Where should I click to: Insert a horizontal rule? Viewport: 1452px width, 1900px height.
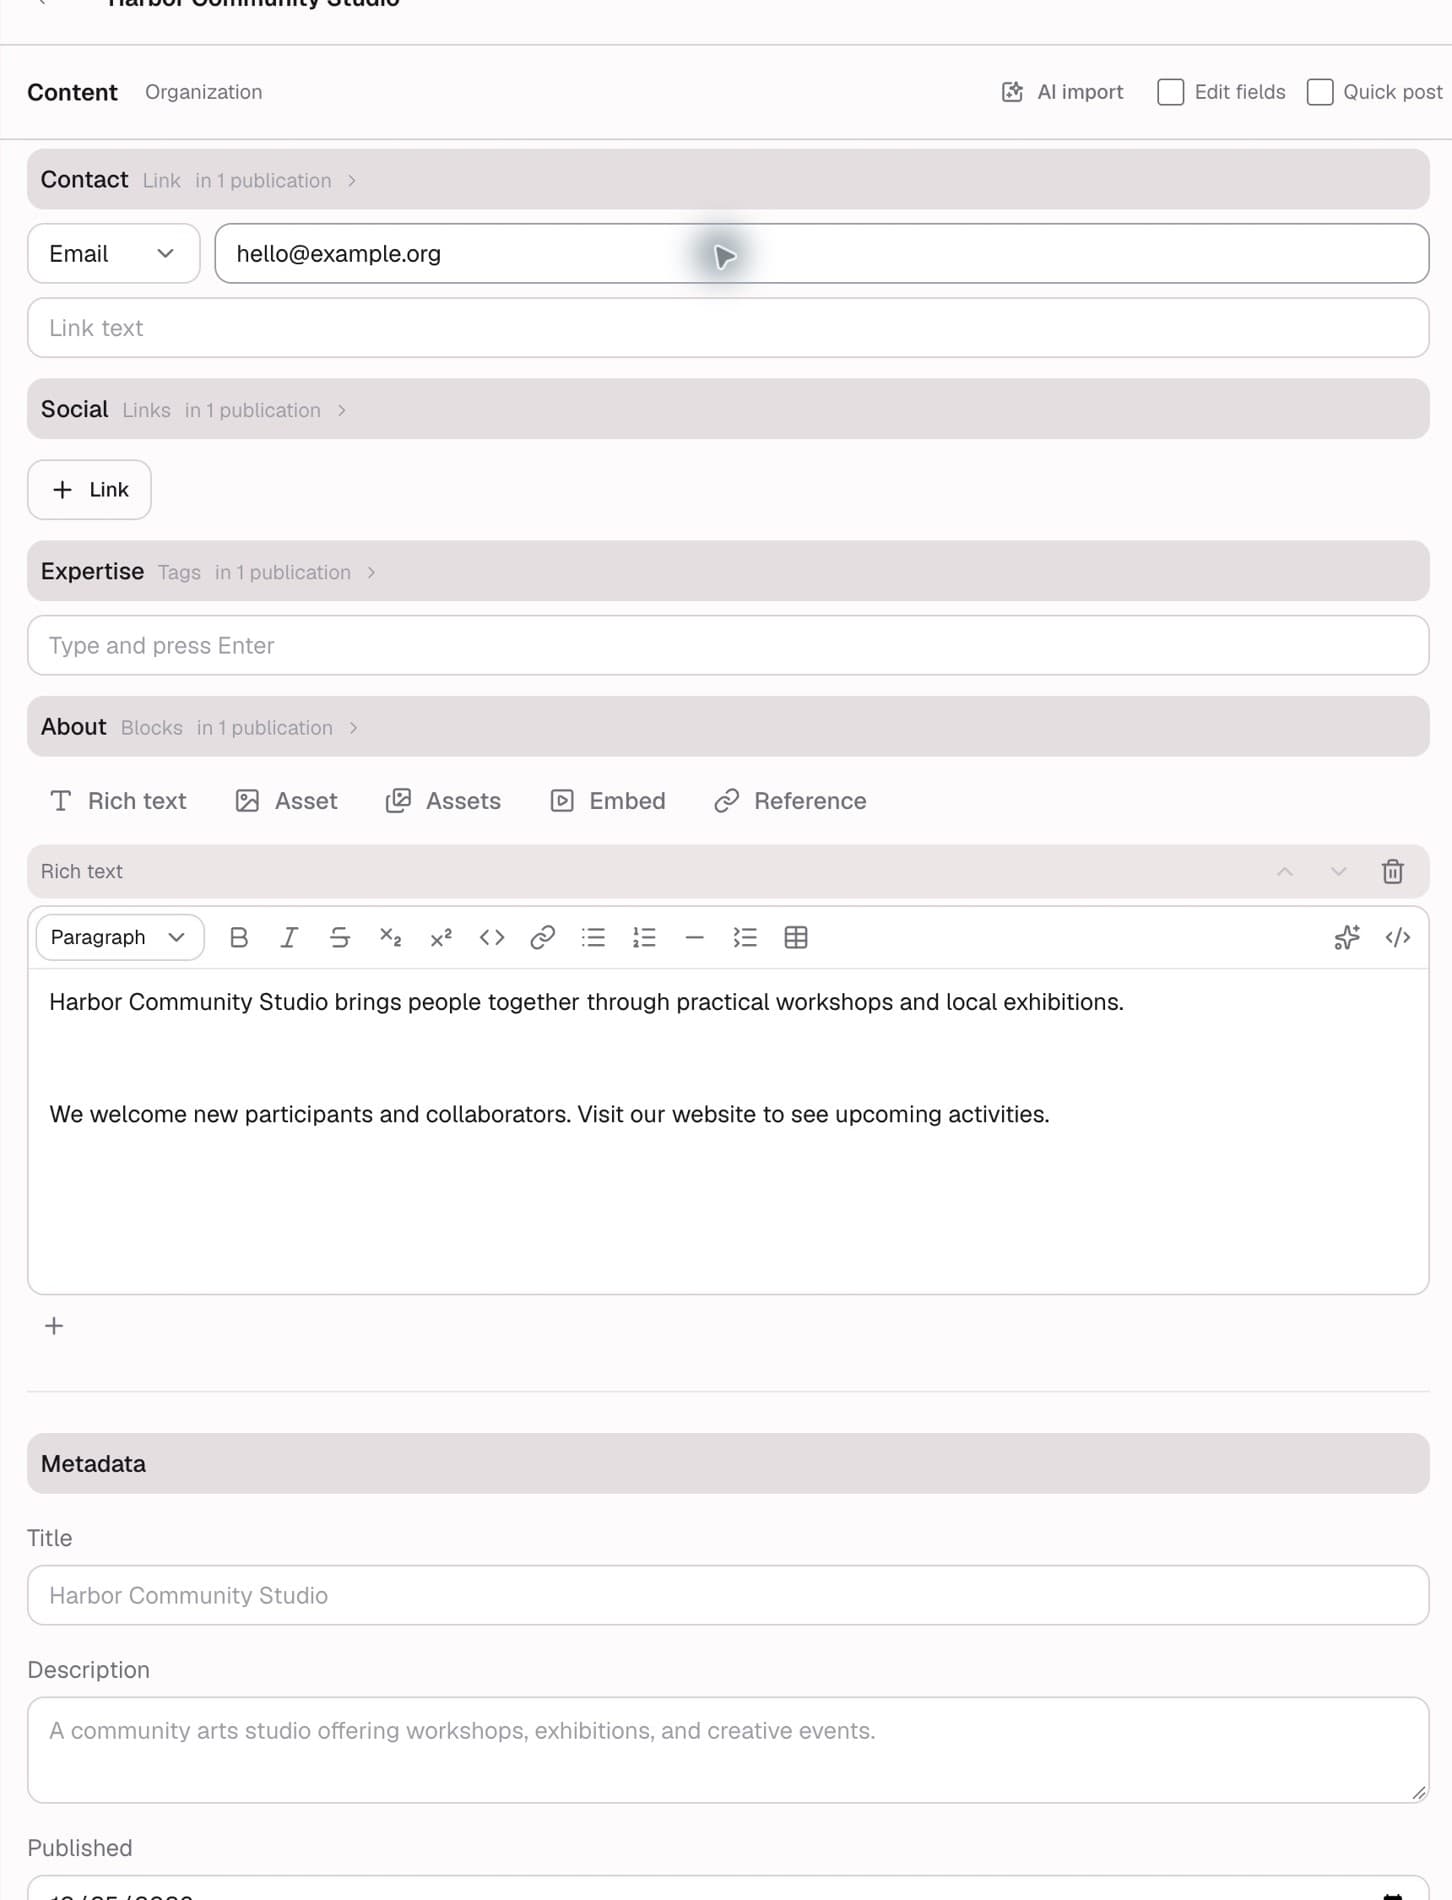[x=695, y=937]
